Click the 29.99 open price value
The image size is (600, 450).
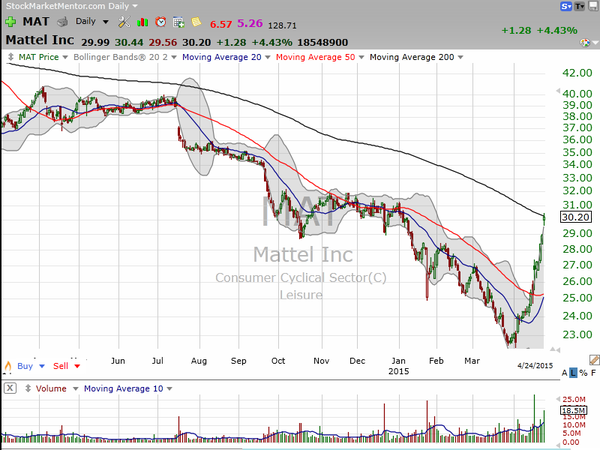(95, 42)
